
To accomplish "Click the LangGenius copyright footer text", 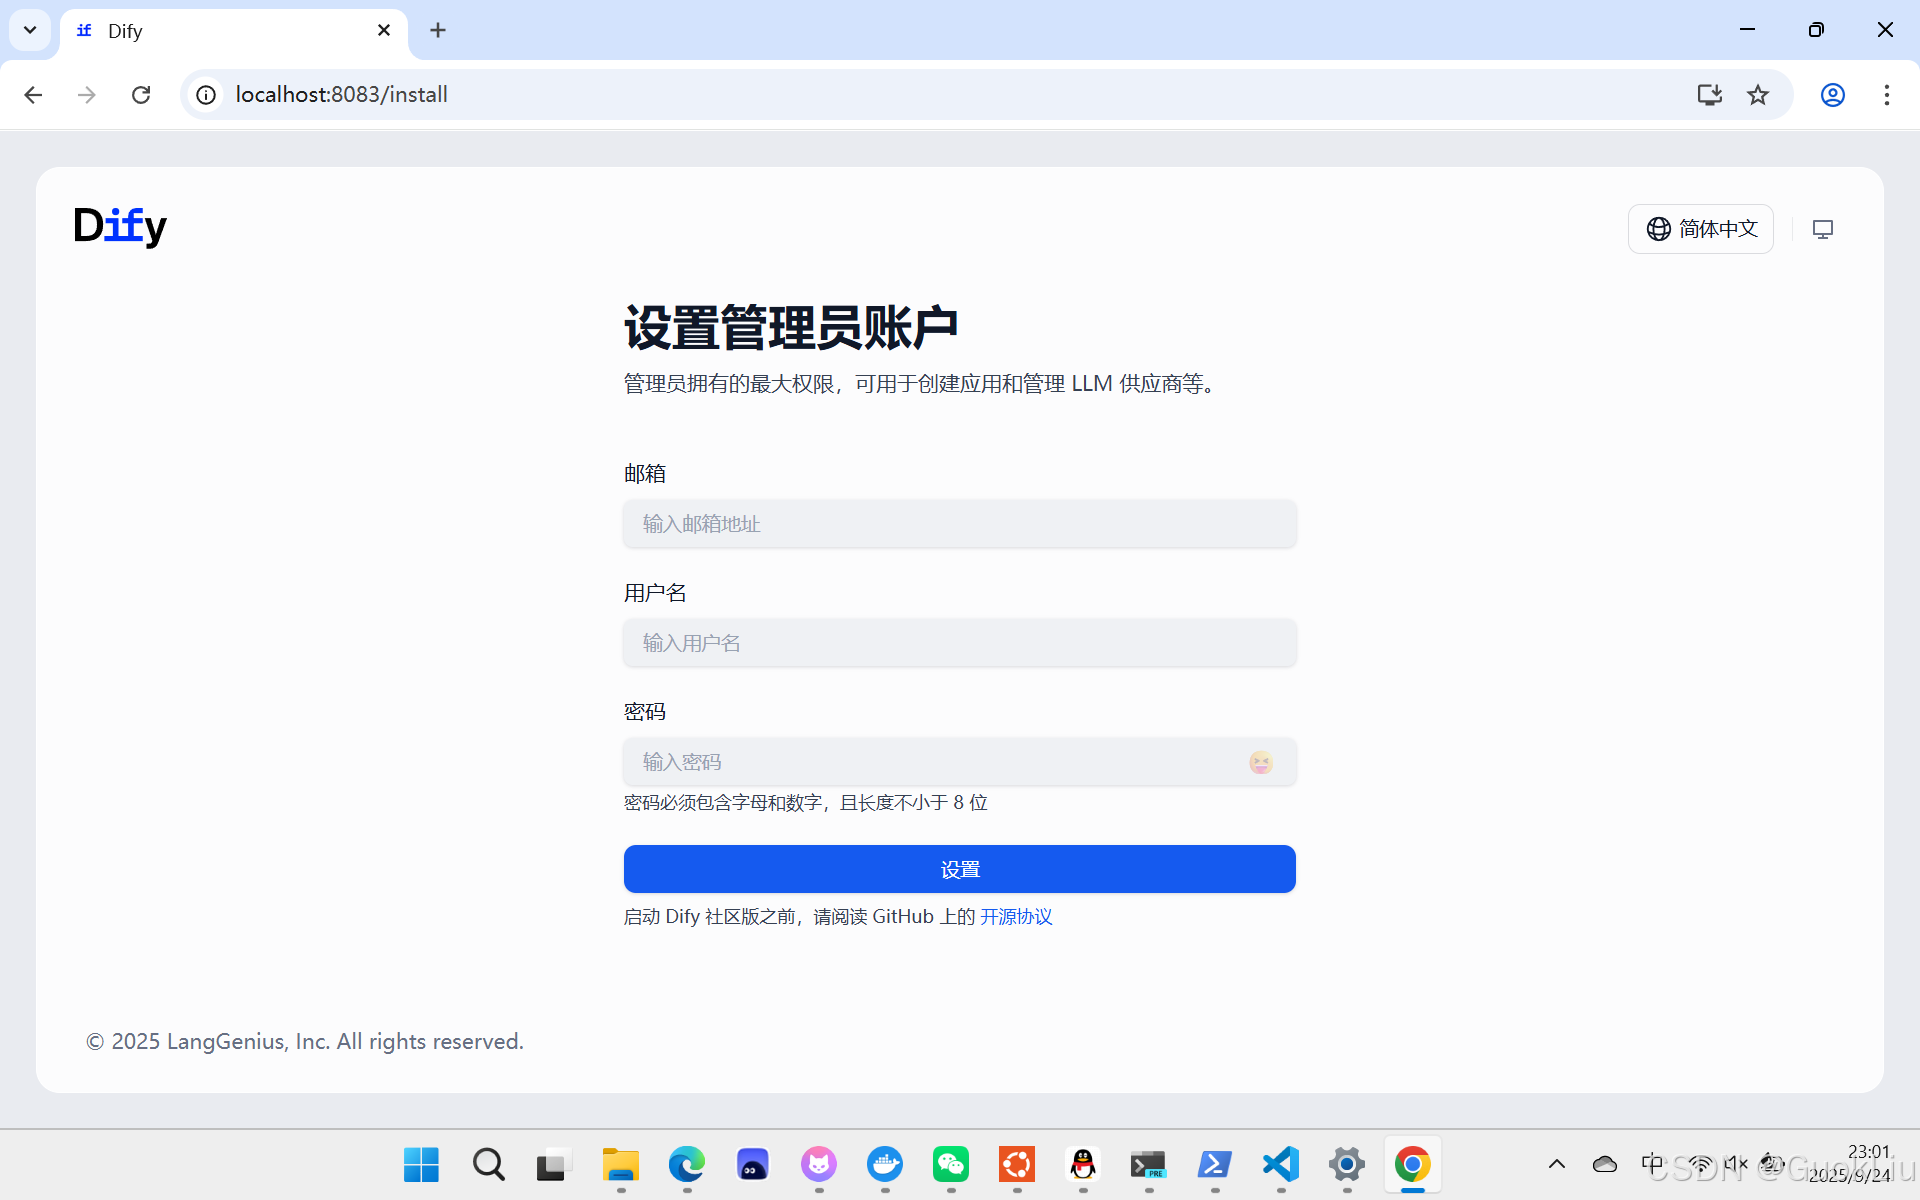I will (305, 1042).
